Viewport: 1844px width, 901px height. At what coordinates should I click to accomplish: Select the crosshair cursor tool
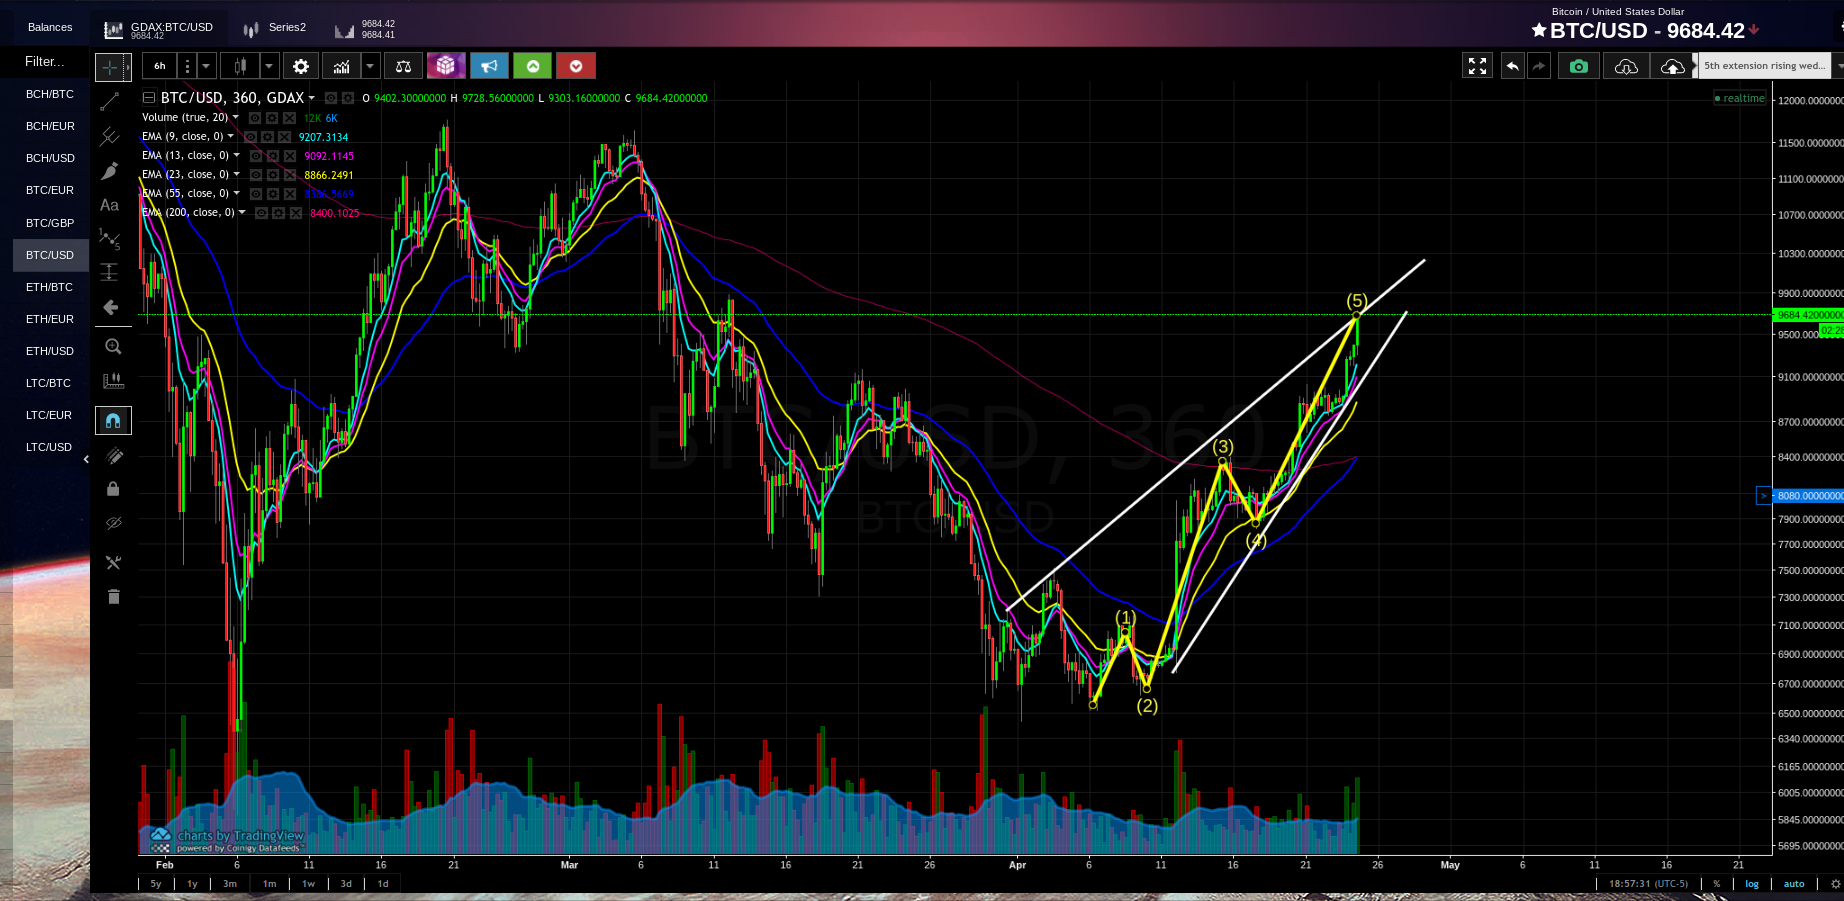(x=111, y=68)
